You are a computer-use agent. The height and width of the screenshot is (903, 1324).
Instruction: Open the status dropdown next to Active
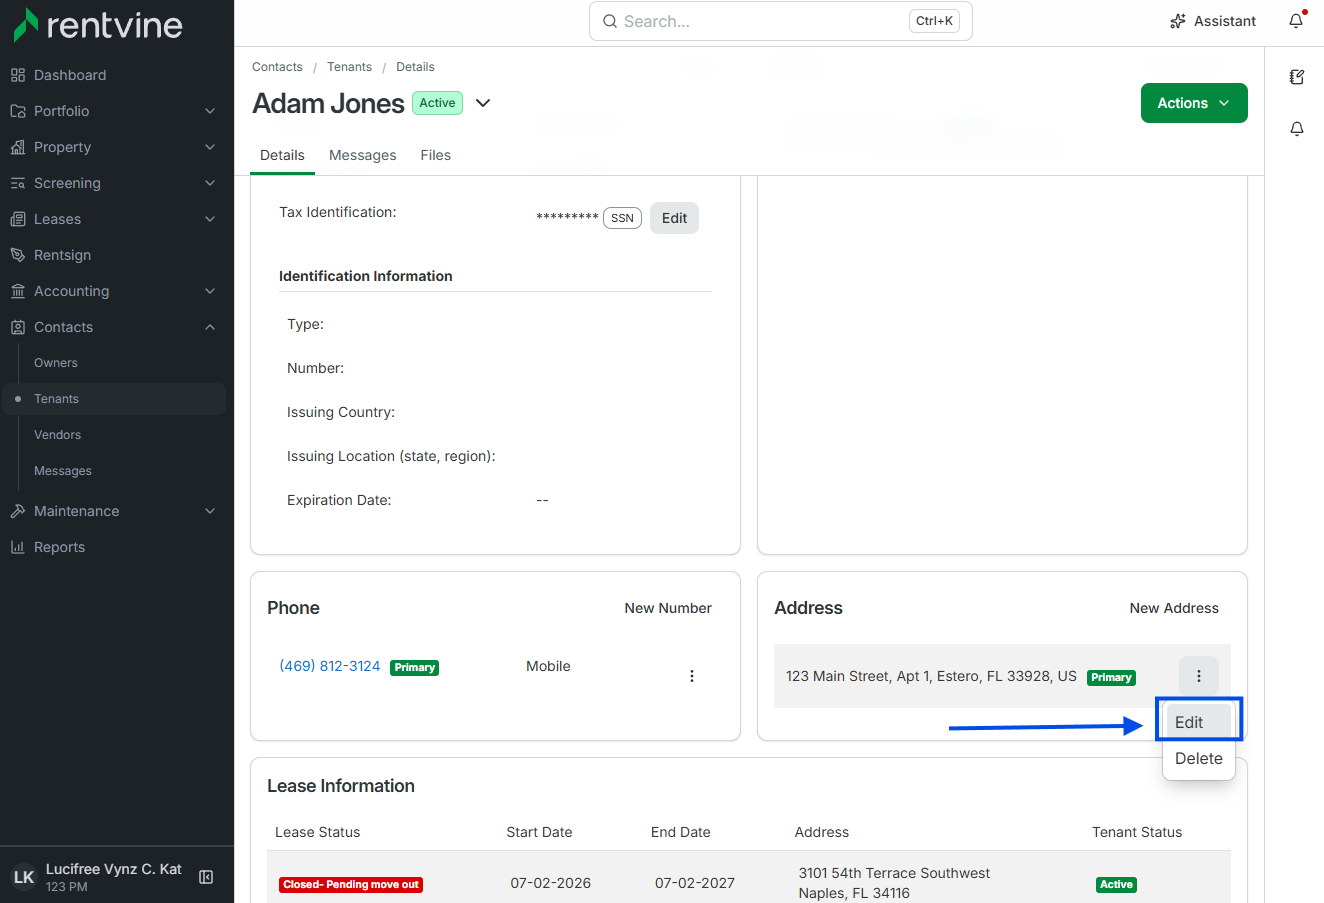[483, 103]
